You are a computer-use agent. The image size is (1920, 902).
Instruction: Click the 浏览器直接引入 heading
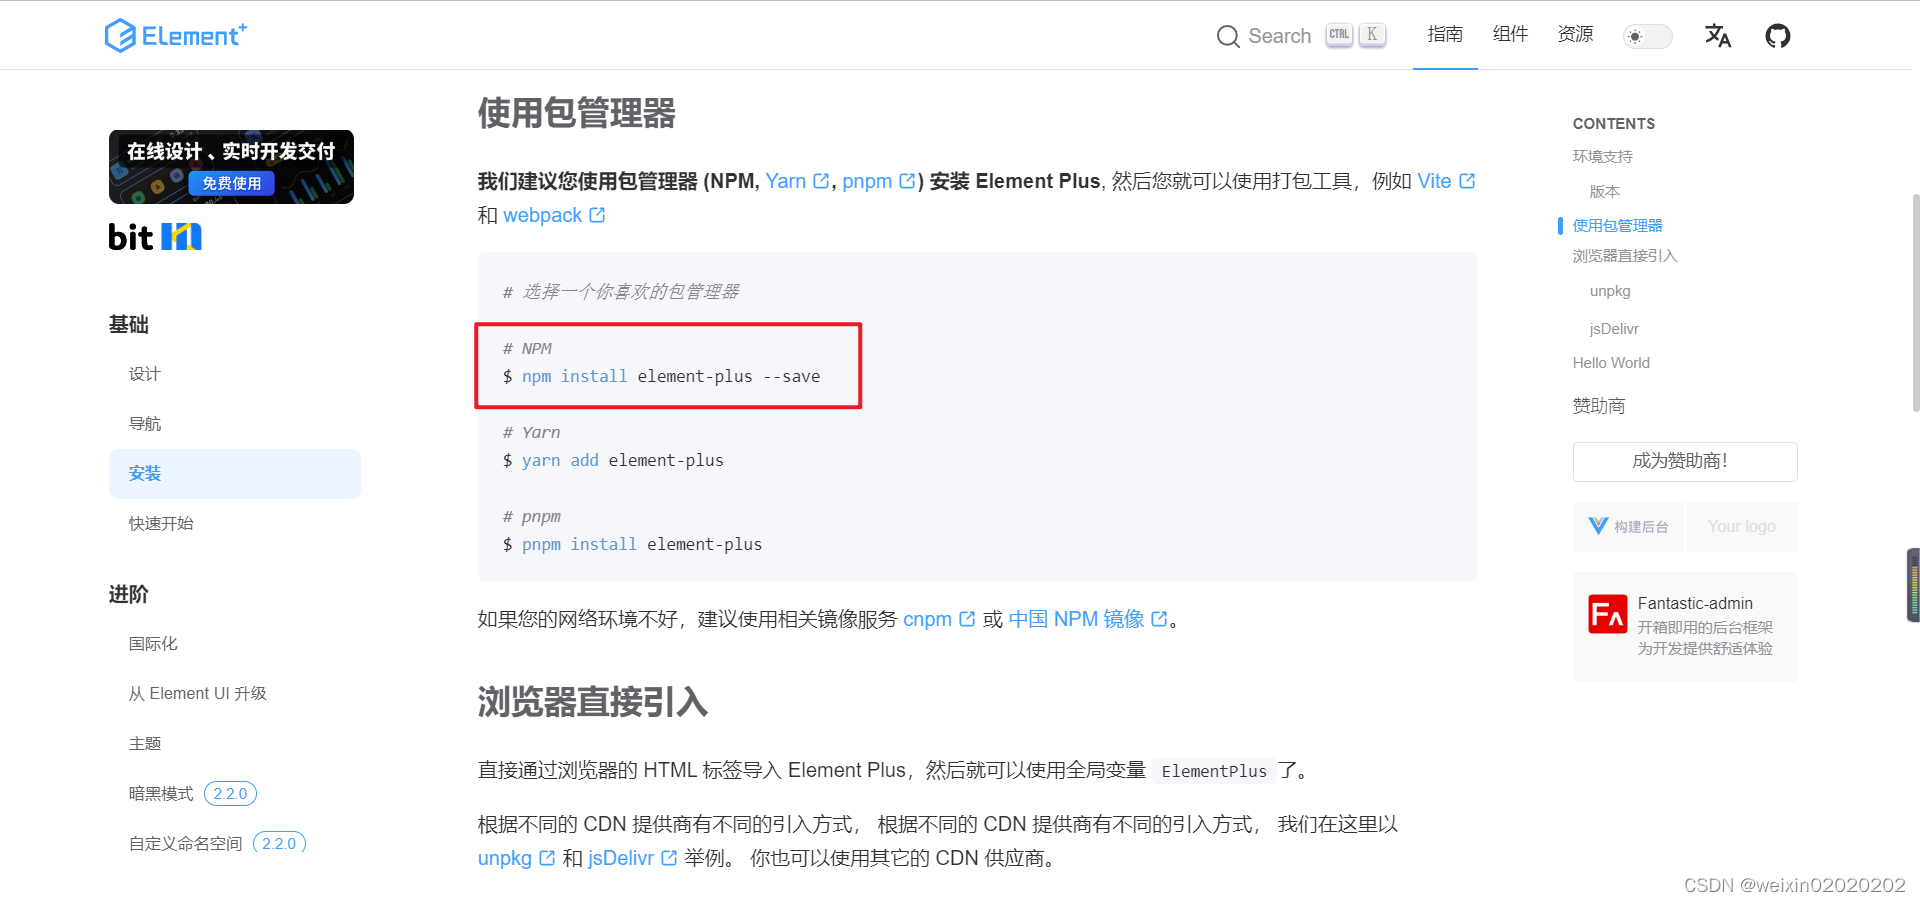[592, 702]
